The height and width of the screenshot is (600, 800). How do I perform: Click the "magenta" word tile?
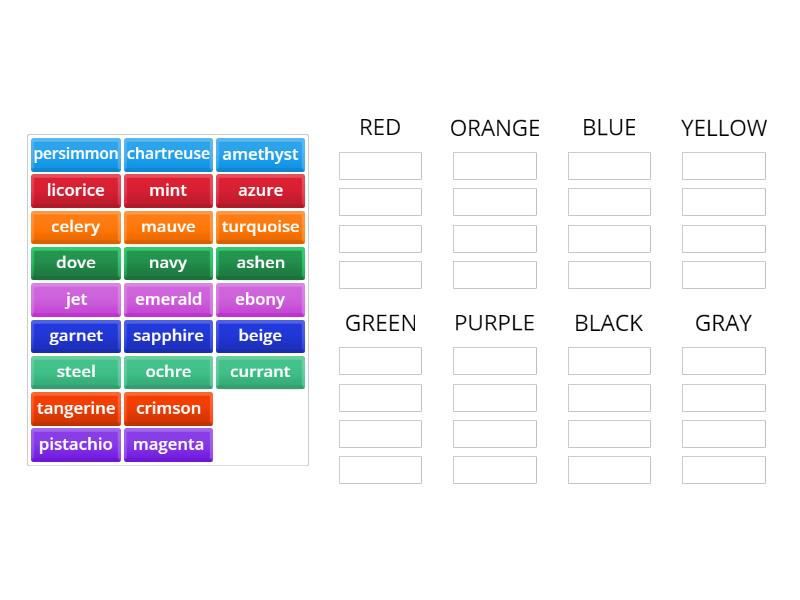(x=168, y=444)
